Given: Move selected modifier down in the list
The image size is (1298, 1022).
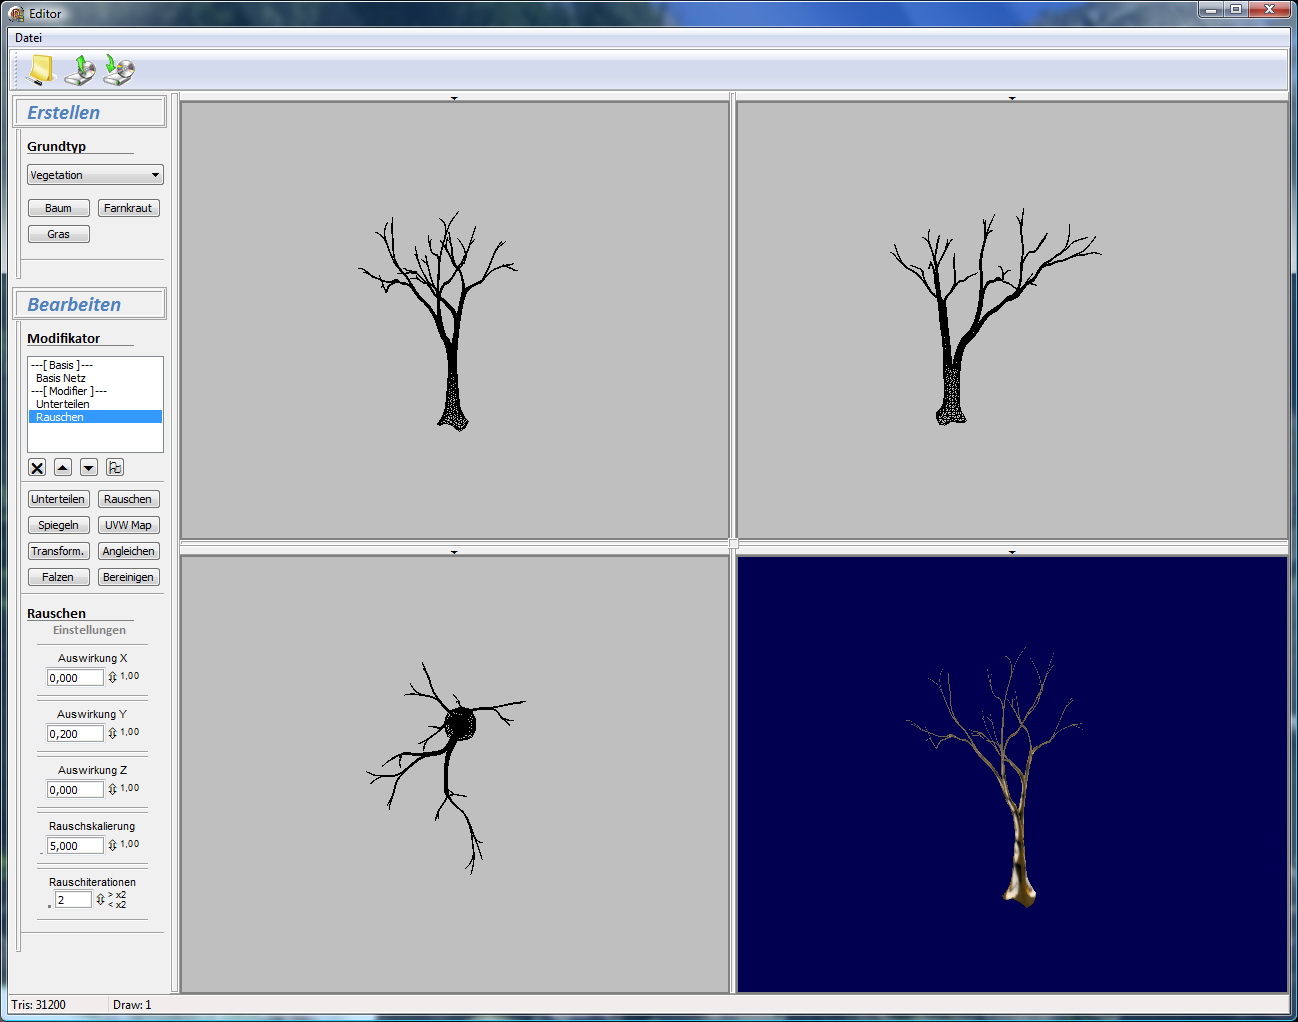Looking at the screenshot, I should [89, 467].
